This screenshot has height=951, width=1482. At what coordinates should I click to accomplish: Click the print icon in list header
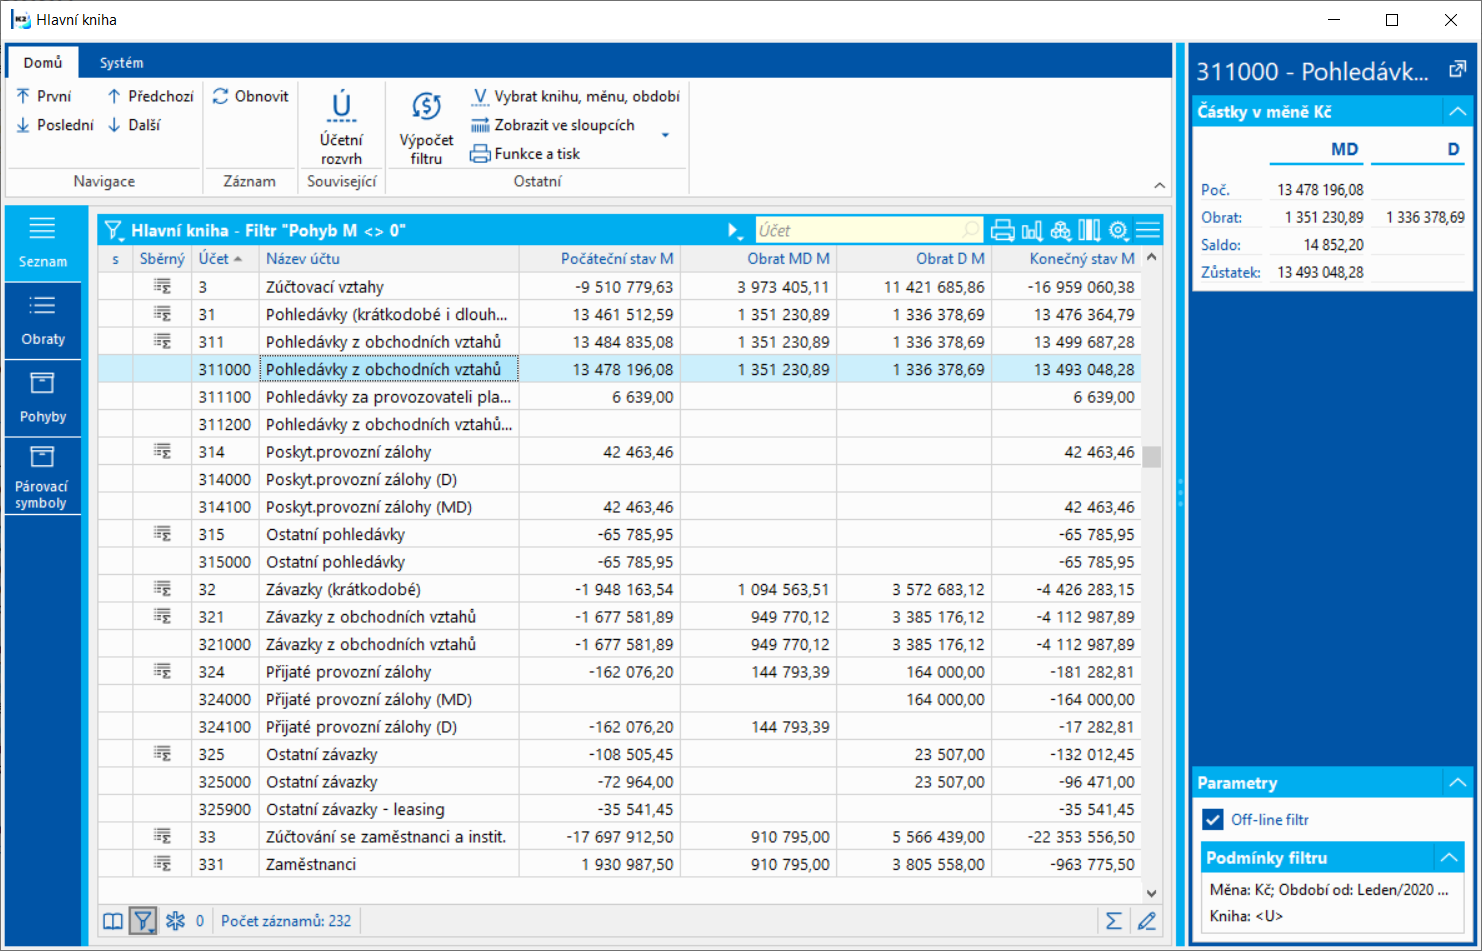click(x=1002, y=231)
